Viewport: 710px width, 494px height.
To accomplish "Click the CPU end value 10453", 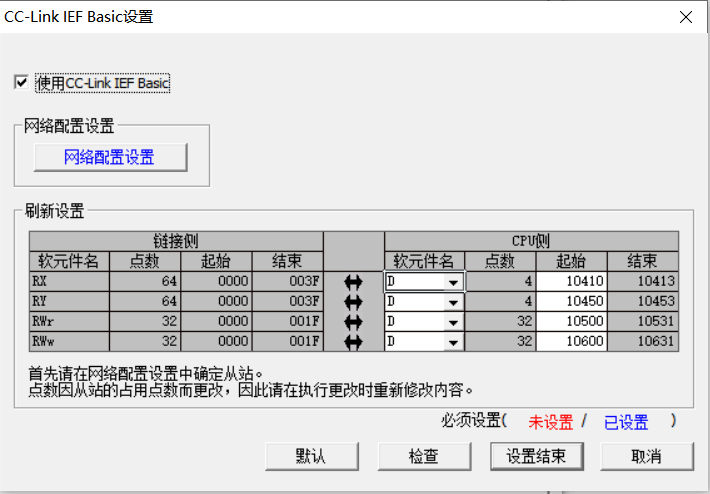I will pyautogui.click(x=643, y=301).
